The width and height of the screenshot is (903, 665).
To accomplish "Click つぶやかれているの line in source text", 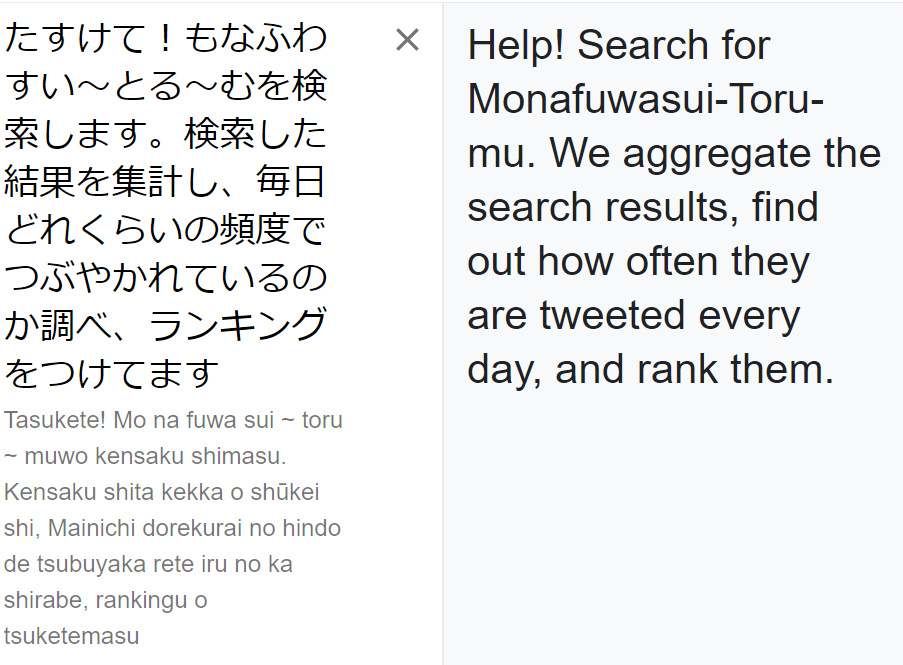I will coord(165,277).
